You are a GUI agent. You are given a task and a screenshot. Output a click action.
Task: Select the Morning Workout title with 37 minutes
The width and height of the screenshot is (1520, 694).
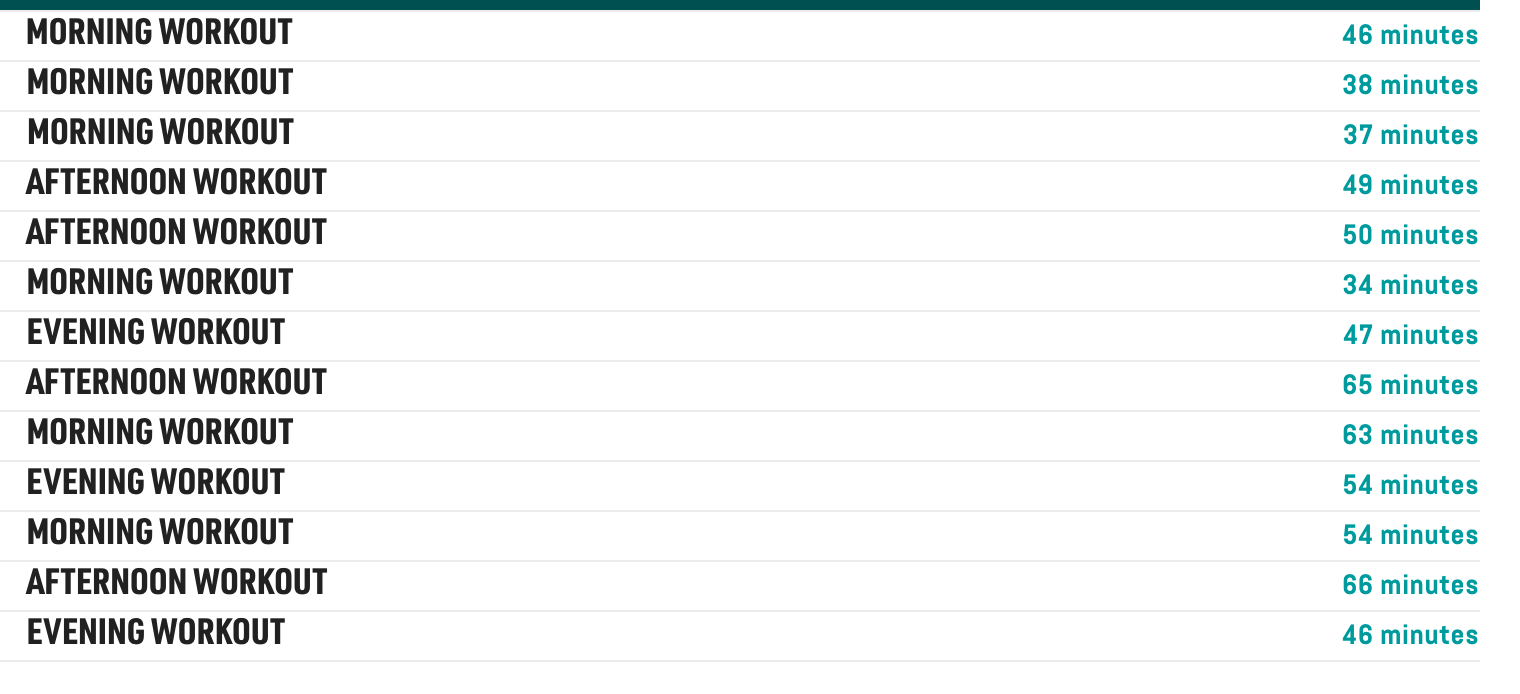coord(160,133)
